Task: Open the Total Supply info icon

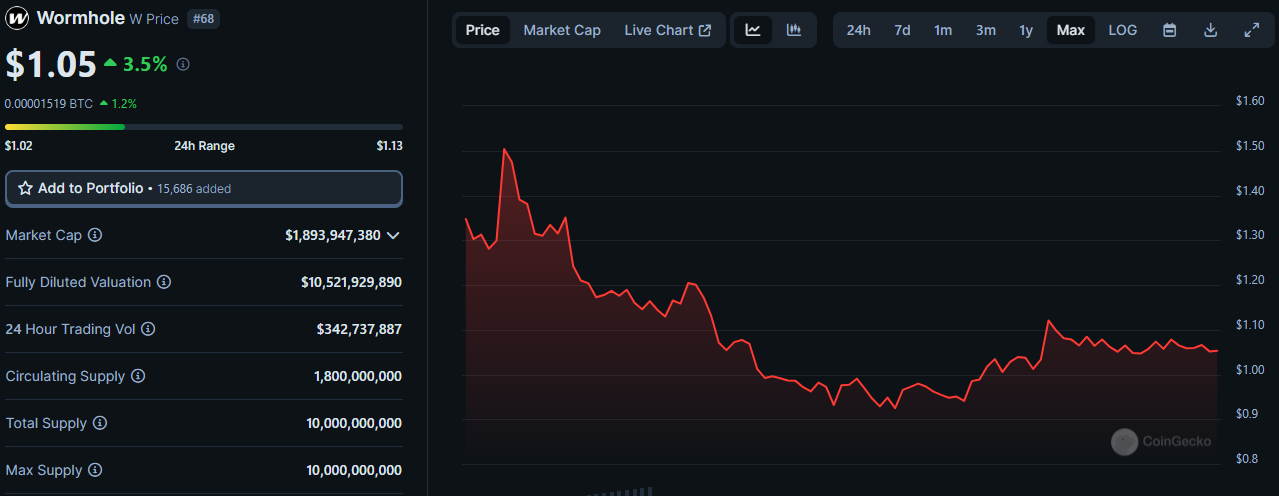Action: tap(100, 423)
